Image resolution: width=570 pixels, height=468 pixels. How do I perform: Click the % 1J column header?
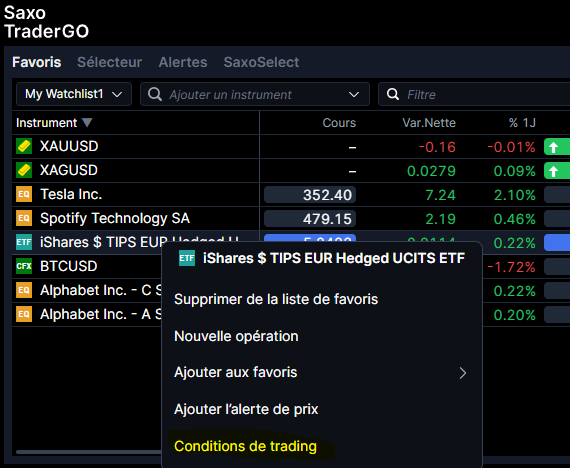tap(522, 123)
